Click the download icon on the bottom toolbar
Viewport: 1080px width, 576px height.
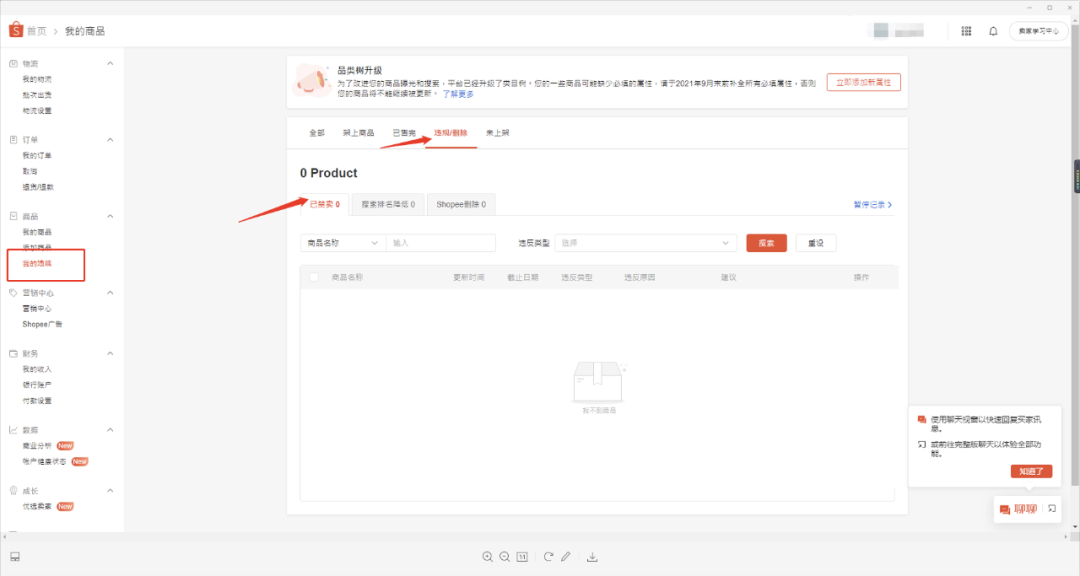pyautogui.click(x=592, y=557)
